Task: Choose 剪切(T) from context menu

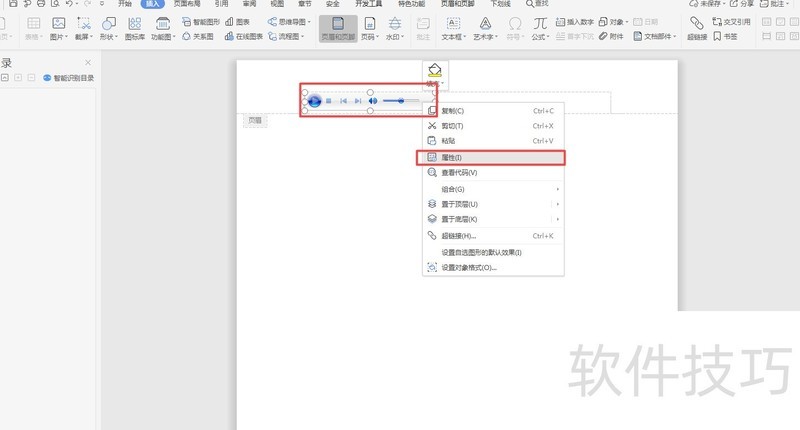Action: click(x=493, y=126)
